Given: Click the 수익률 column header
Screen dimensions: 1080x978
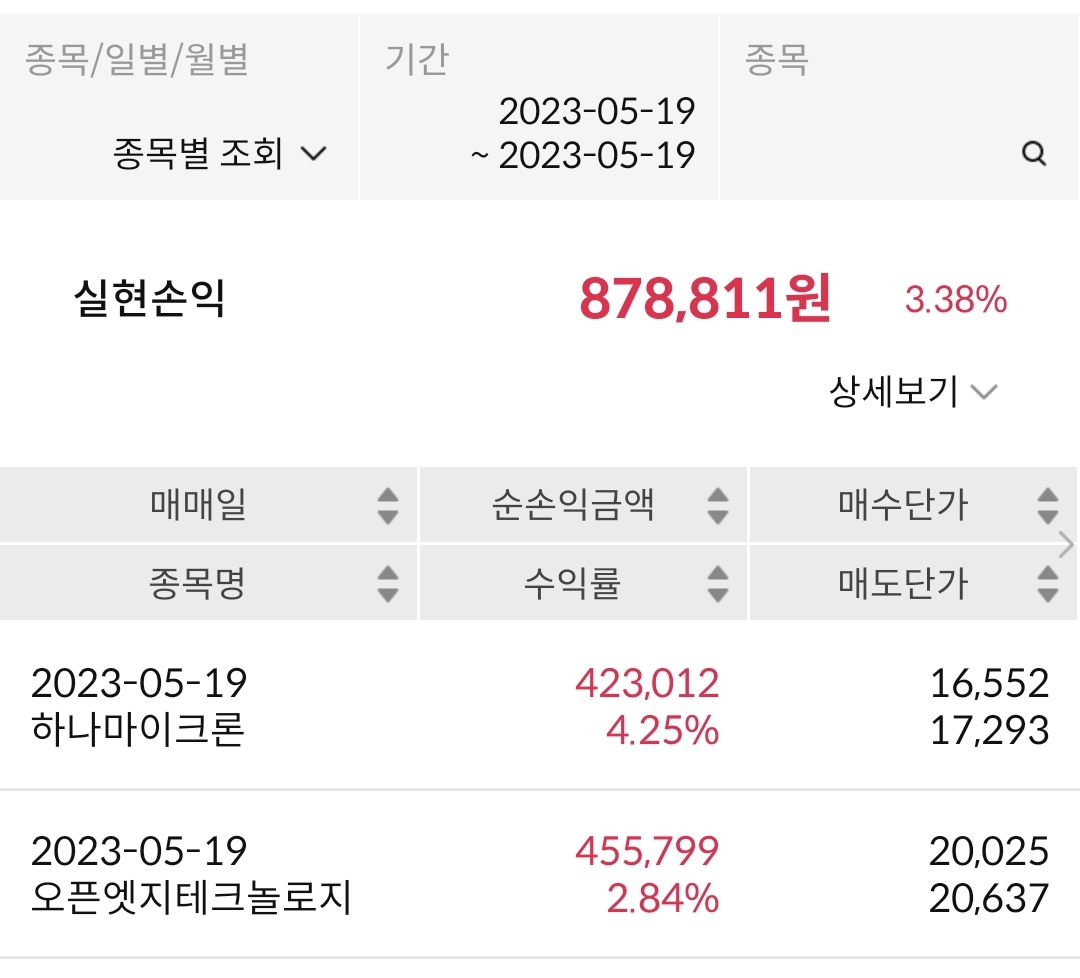Looking at the screenshot, I should click(572, 583).
